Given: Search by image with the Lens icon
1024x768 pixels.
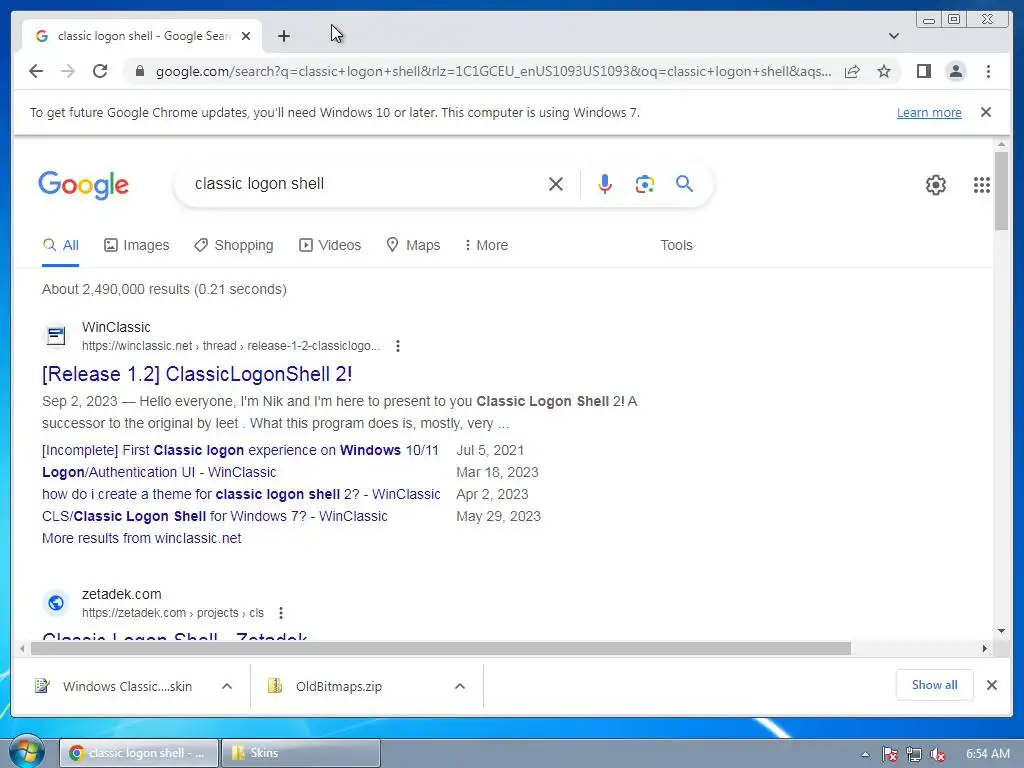Looking at the screenshot, I should pos(645,184).
